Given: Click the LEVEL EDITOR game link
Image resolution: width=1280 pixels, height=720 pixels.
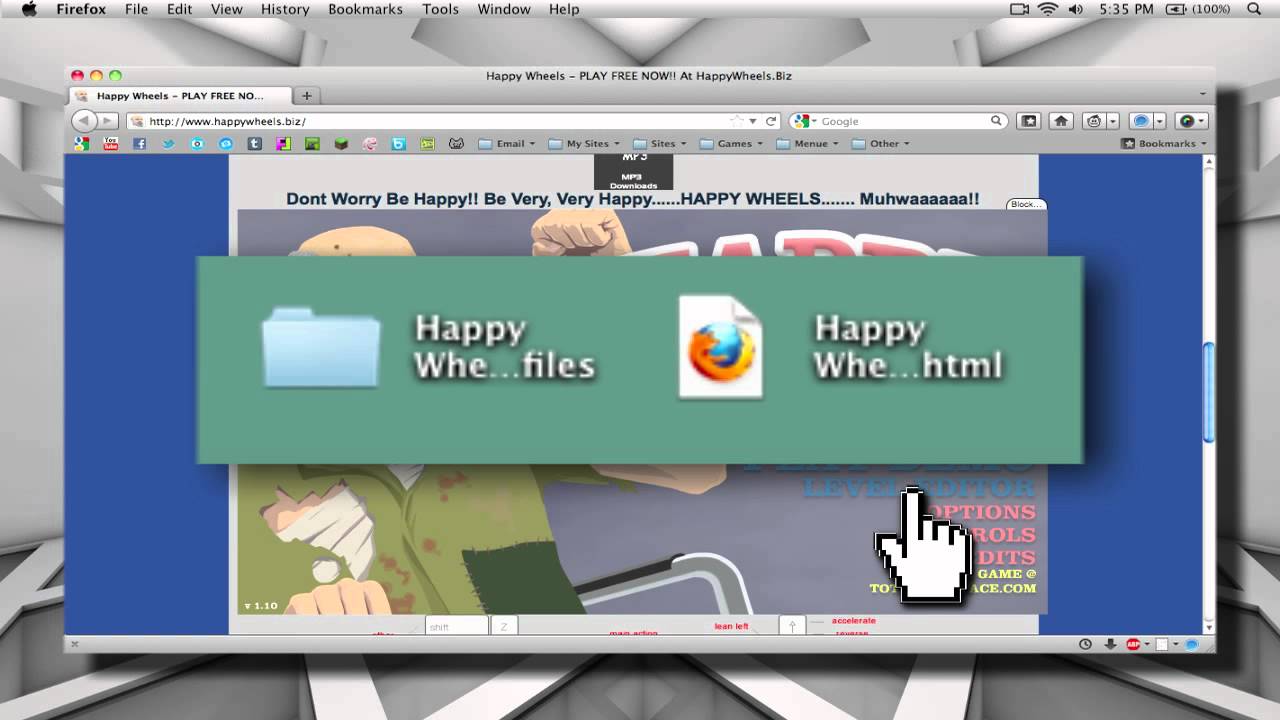Looking at the screenshot, I should (x=919, y=488).
